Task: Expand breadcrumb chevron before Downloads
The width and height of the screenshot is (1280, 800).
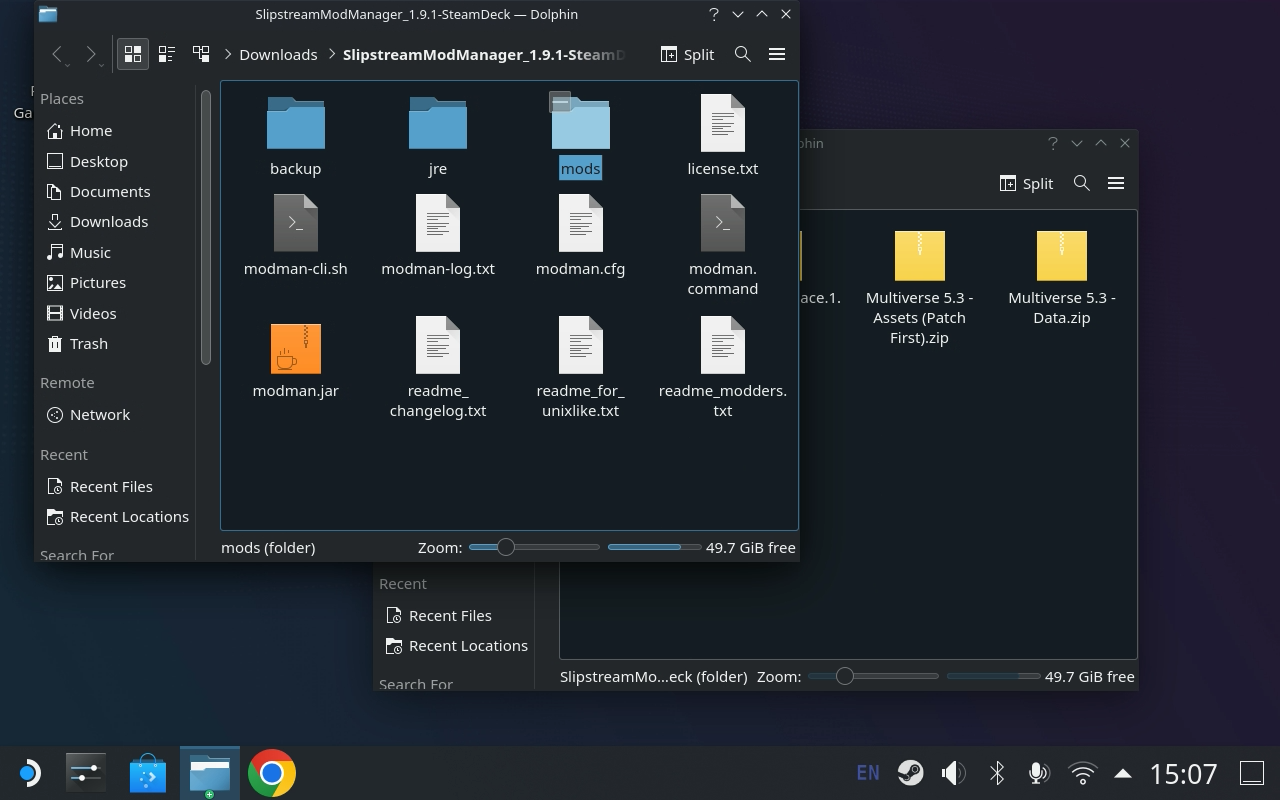Action: tap(229, 54)
